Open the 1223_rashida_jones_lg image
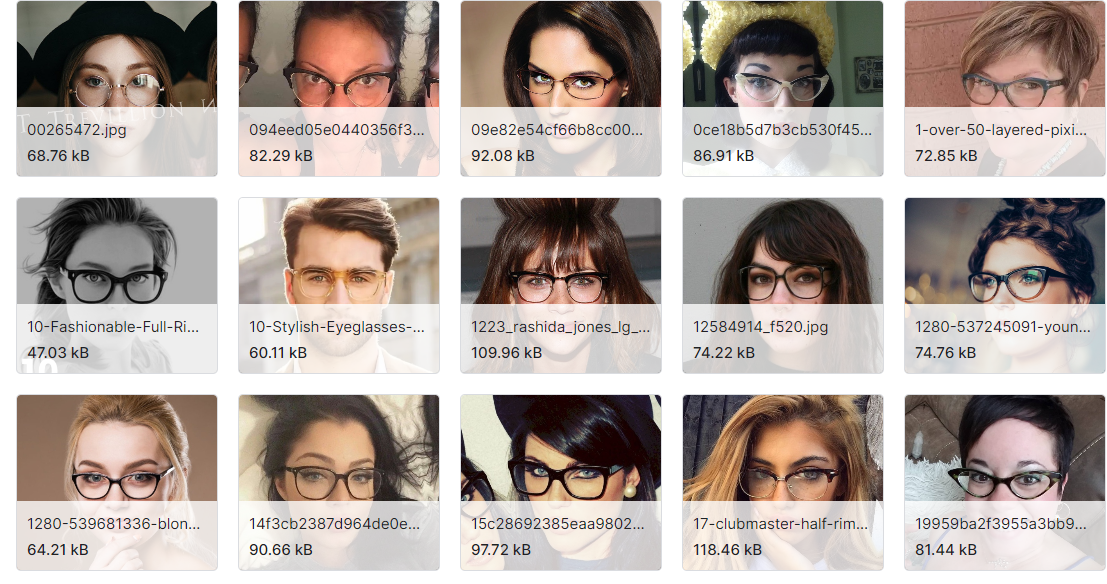The height and width of the screenshot is (584, 1107). click(x=561, y=285)
